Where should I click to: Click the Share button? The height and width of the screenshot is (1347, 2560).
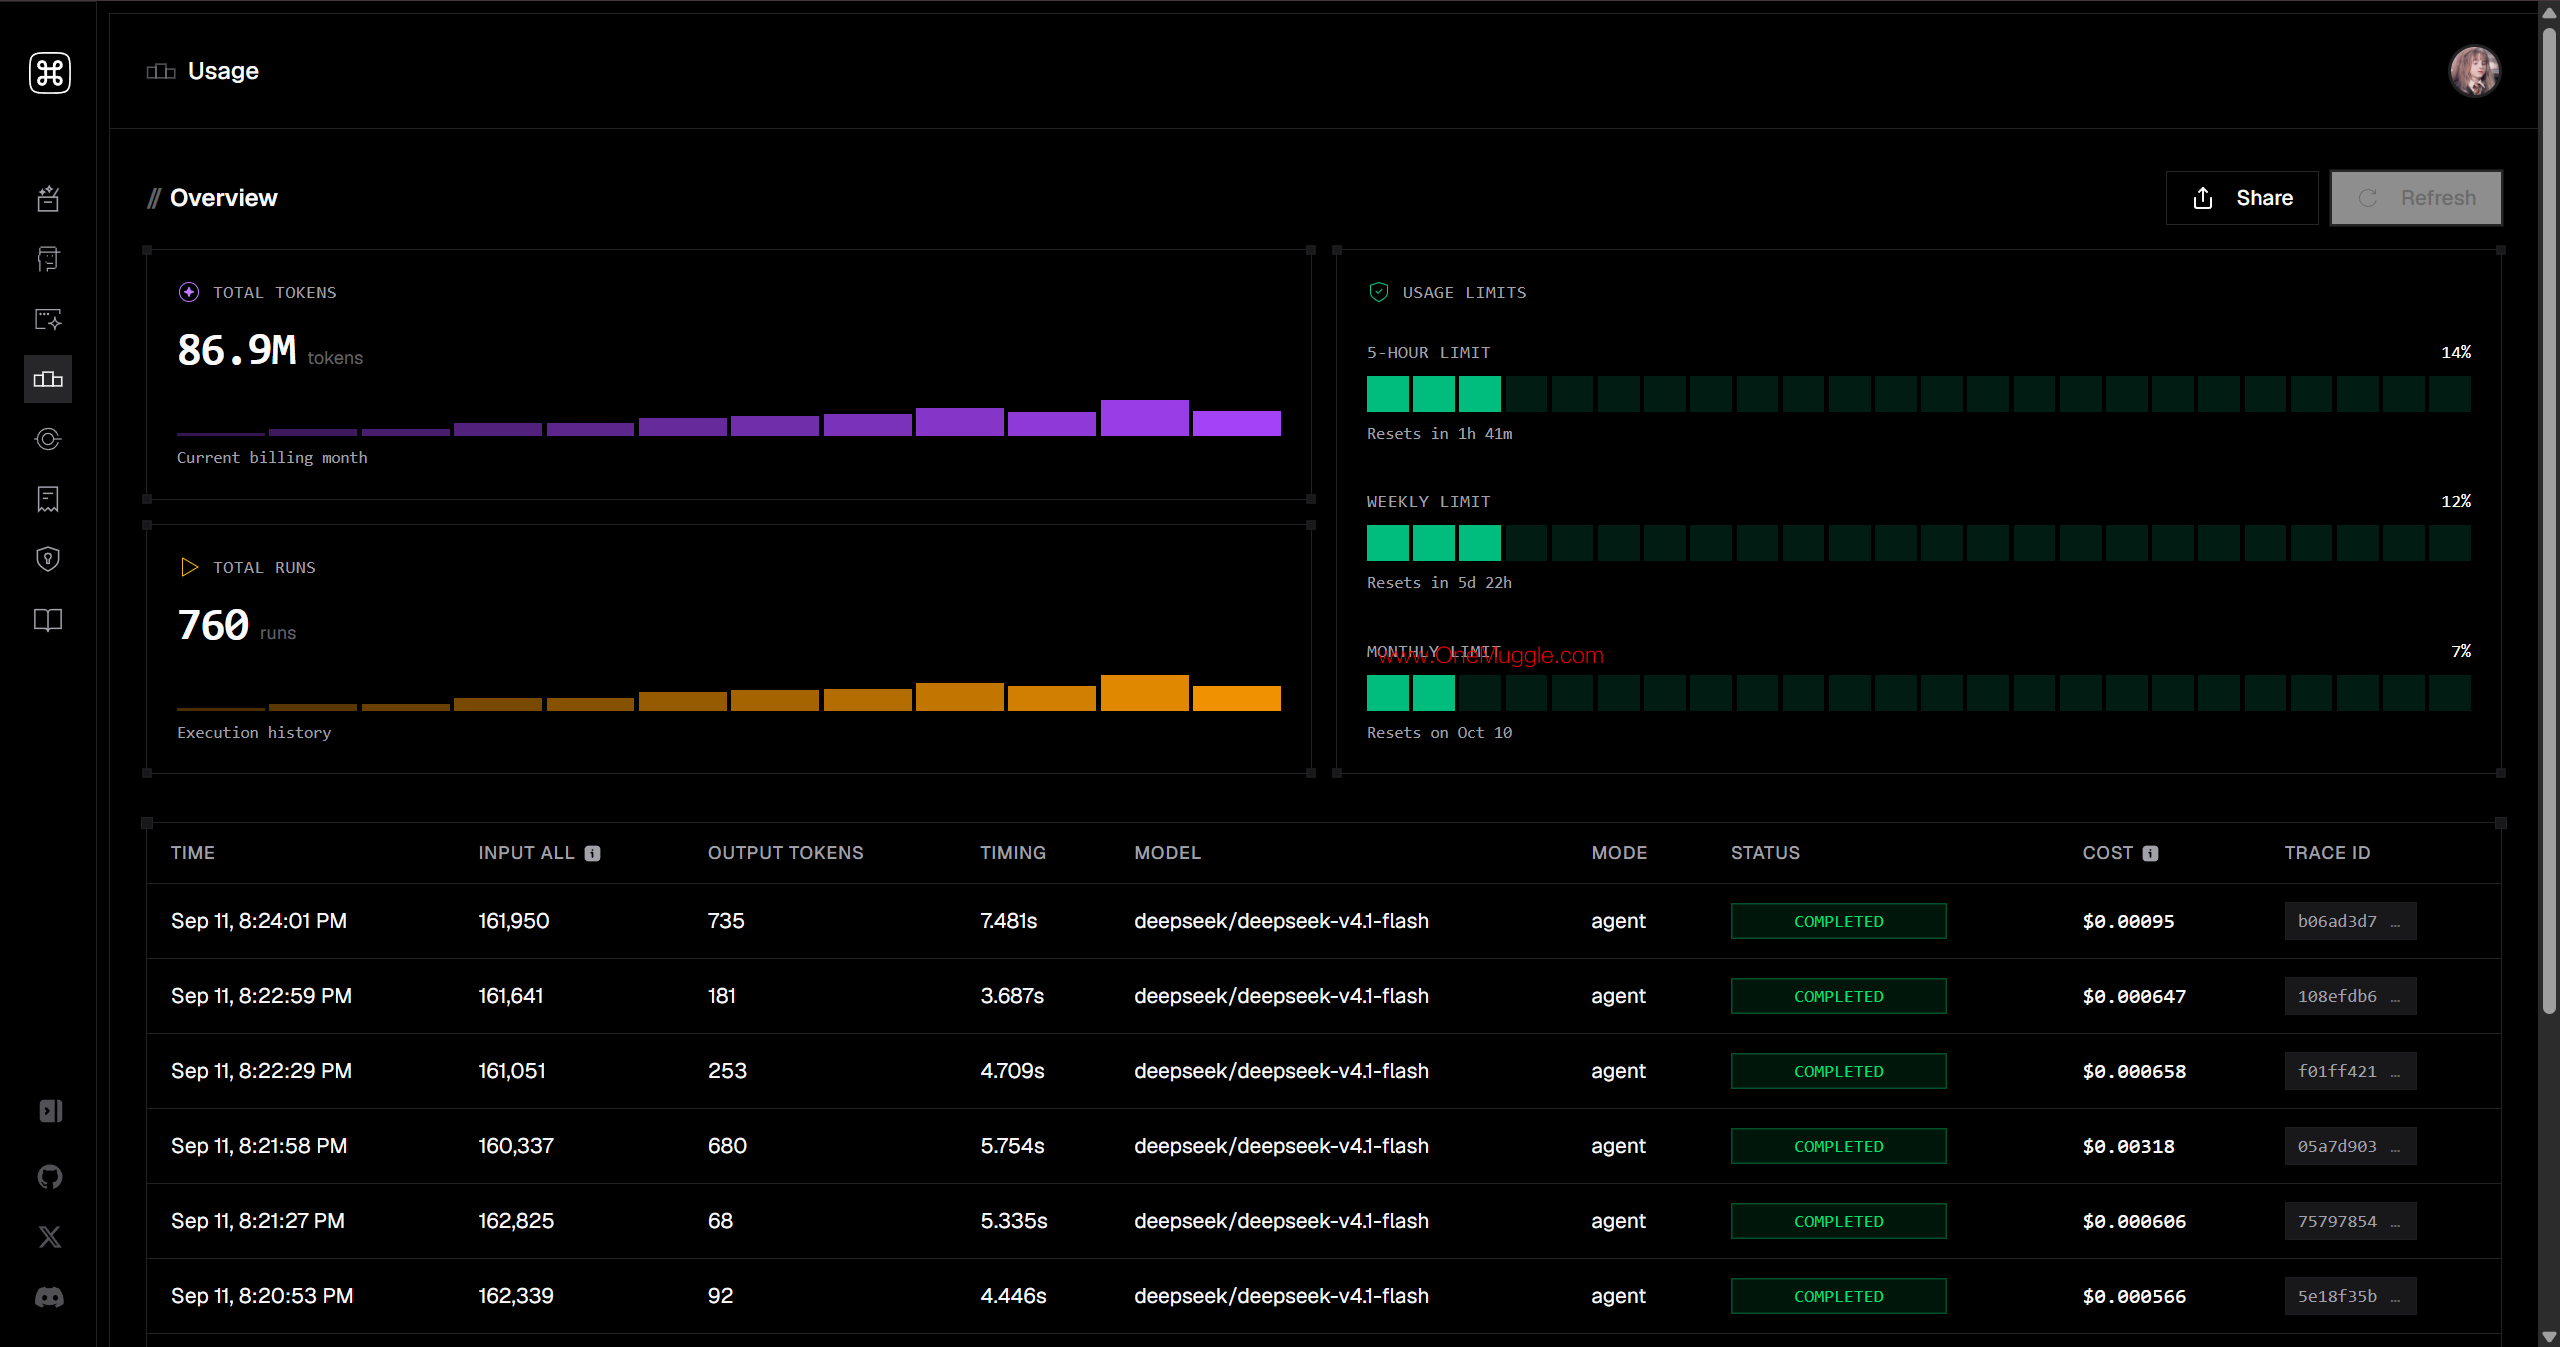[2242, 198]
